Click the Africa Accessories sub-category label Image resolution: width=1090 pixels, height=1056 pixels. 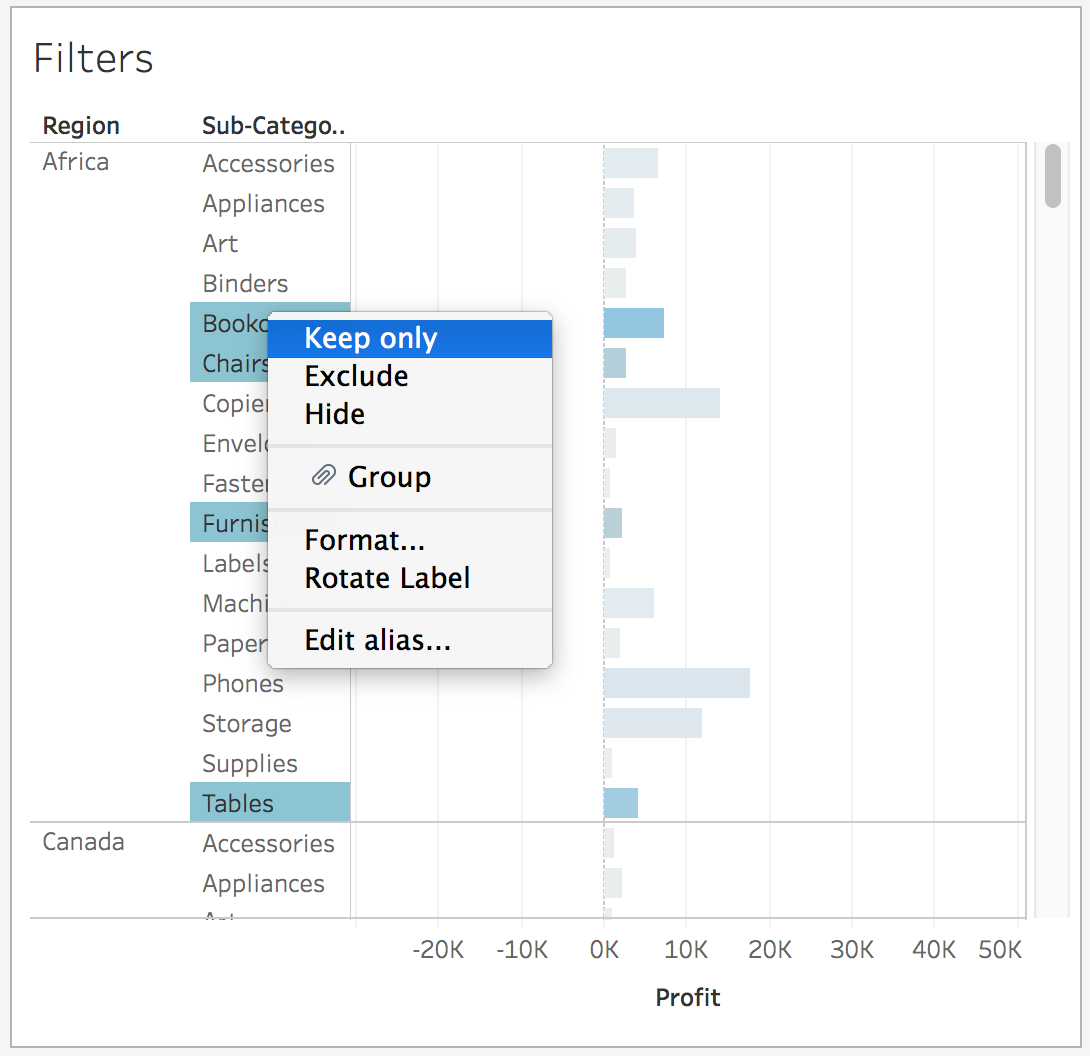pos(268,163)
